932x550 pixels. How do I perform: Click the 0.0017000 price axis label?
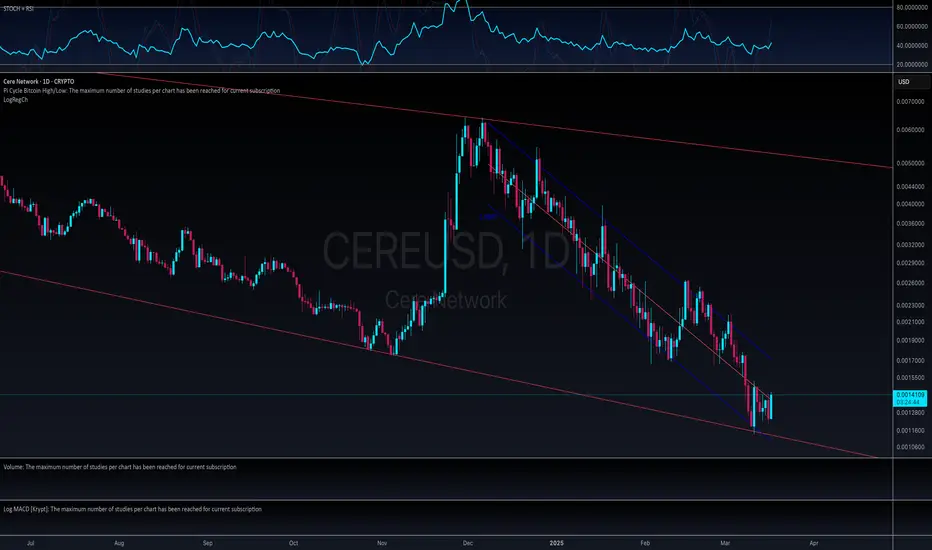pos(910,360)
